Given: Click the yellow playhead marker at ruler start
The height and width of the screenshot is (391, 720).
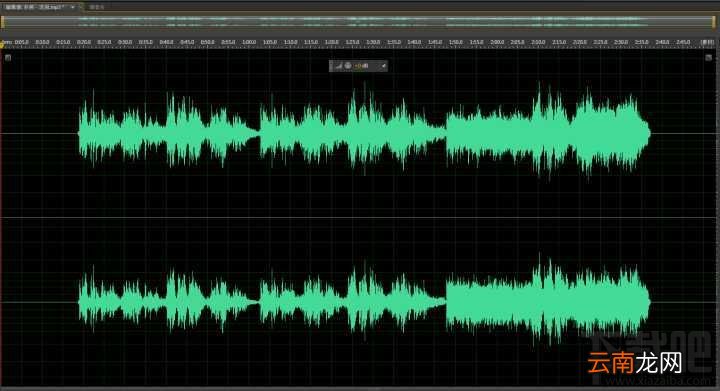Looking at the screenshot, I should (x=2, y=44).
